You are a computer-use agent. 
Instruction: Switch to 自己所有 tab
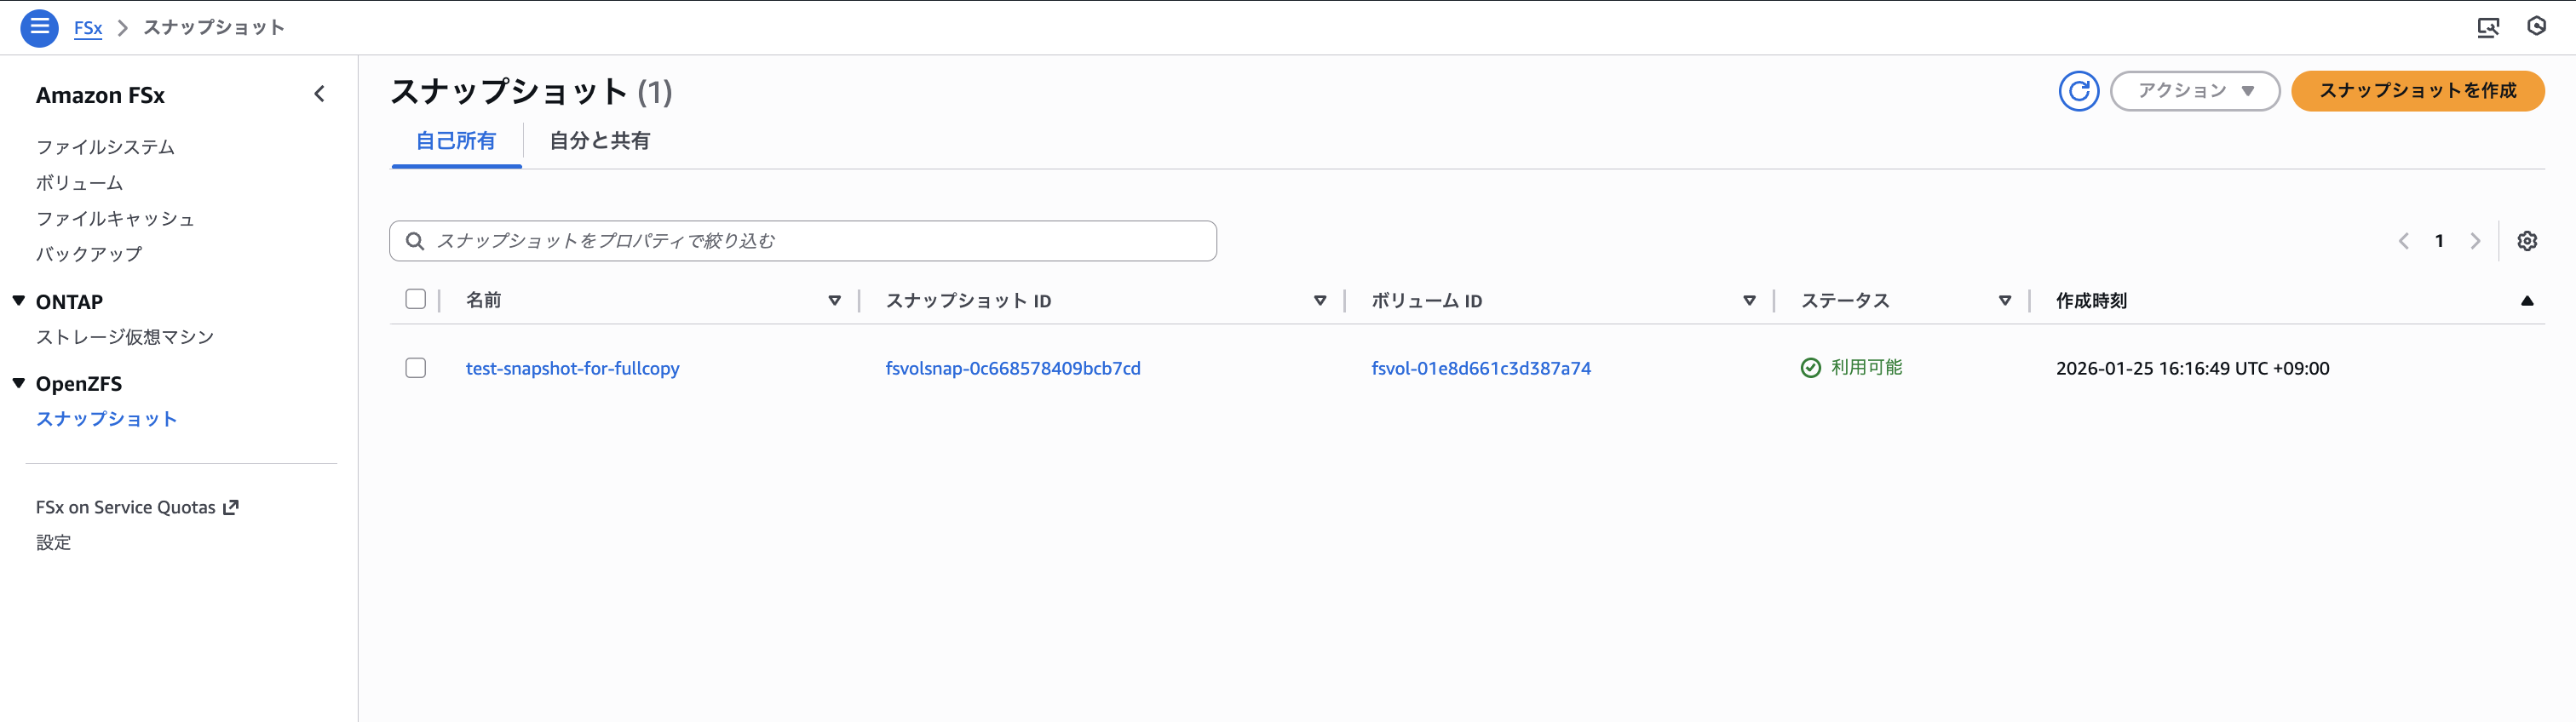[x=456, y=141]
